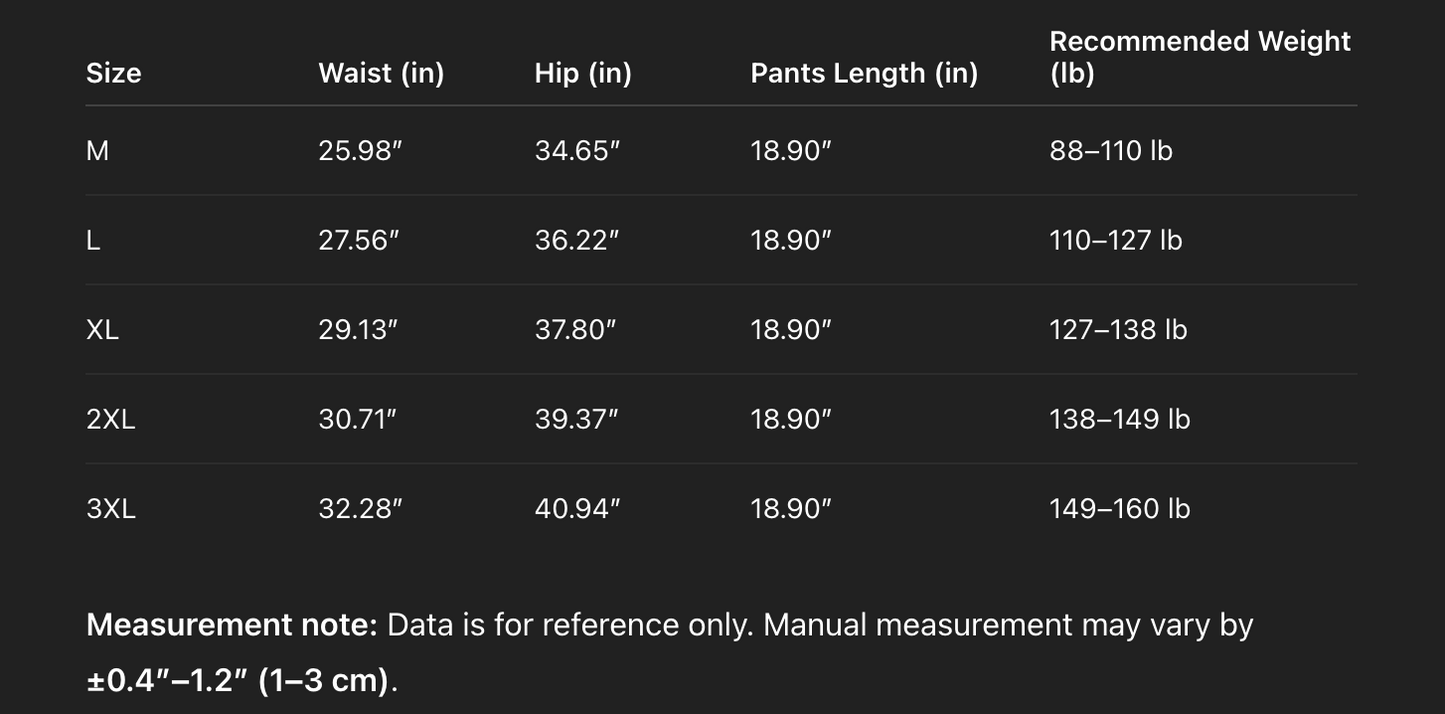Click the Recommended Weight (lb) header
Viewport: 1445px width, 714px height.
[x=1199, y=56]
